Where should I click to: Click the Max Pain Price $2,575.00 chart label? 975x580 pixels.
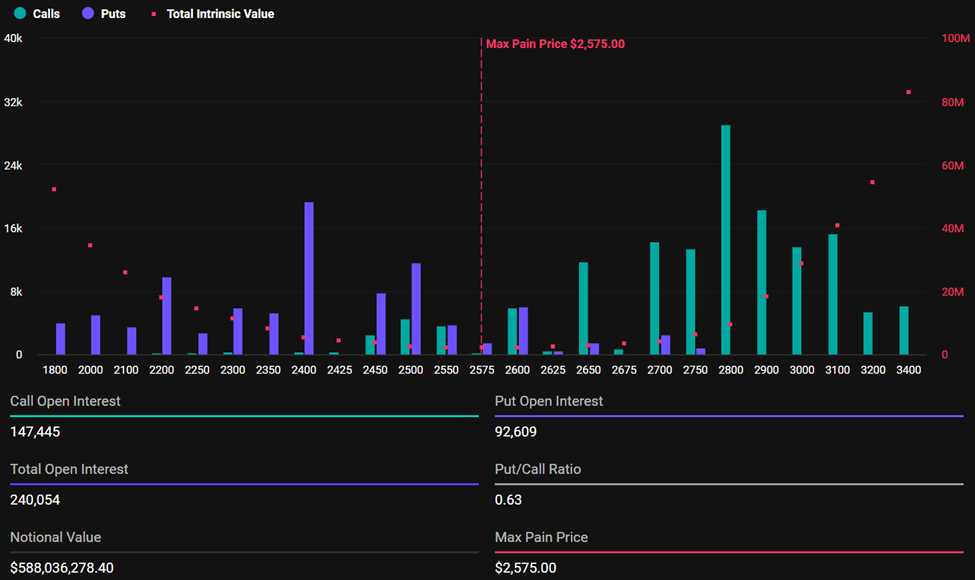click(555, 44)
